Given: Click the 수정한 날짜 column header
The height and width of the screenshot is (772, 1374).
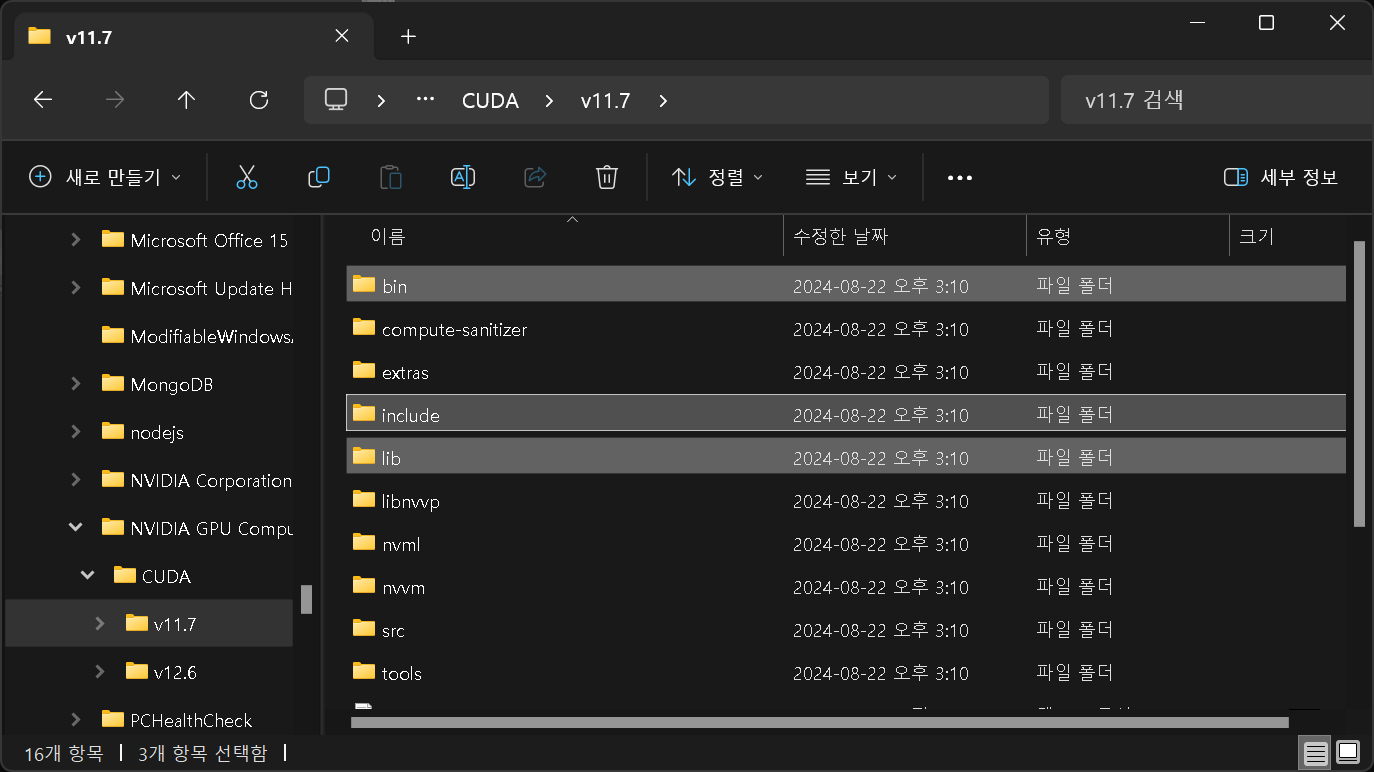Looking at the screenshot, I should point(840,237).
